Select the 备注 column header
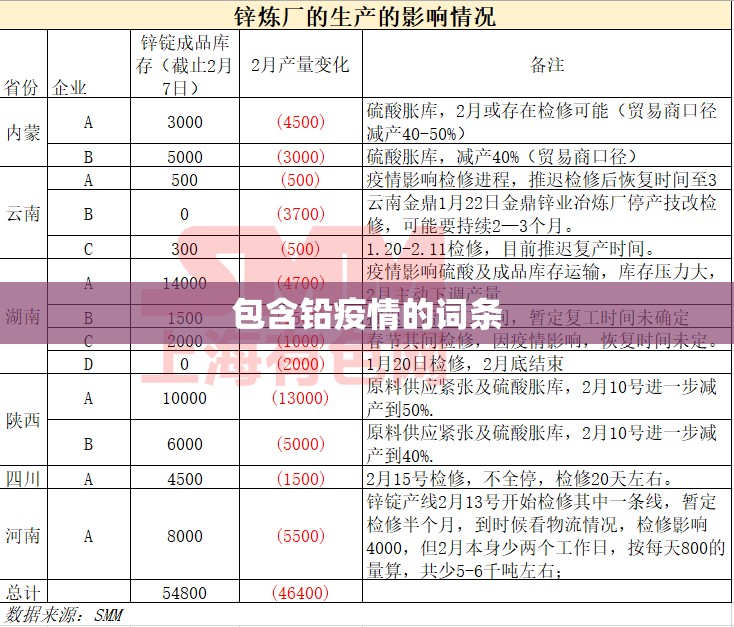Viewport: 734px width, 627px height. pyautogui.click(x=547, y=65)
